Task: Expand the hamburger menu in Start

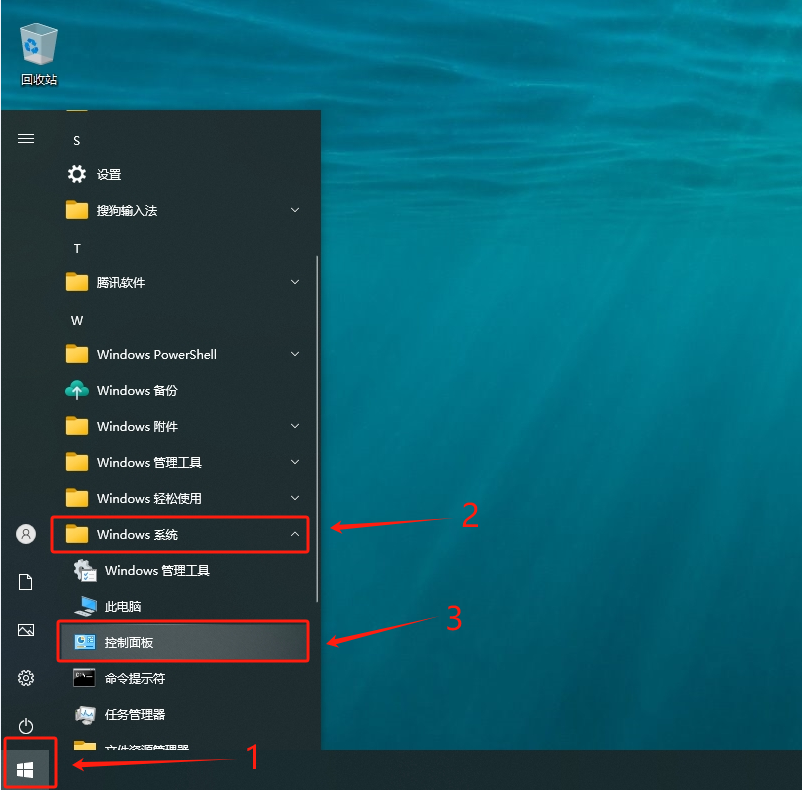Action: [26, 139]
